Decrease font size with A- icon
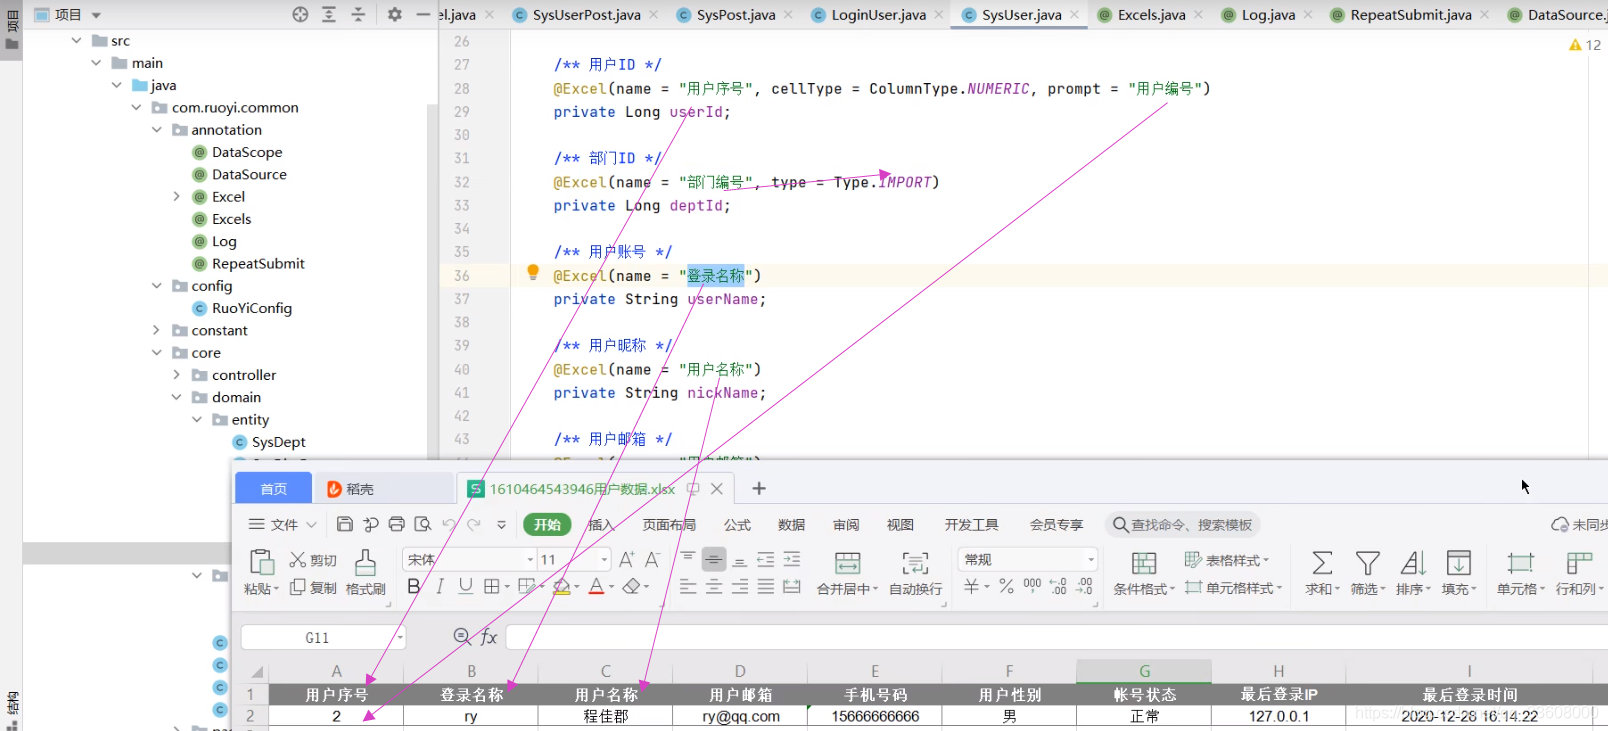 click(x=652, y=560)
